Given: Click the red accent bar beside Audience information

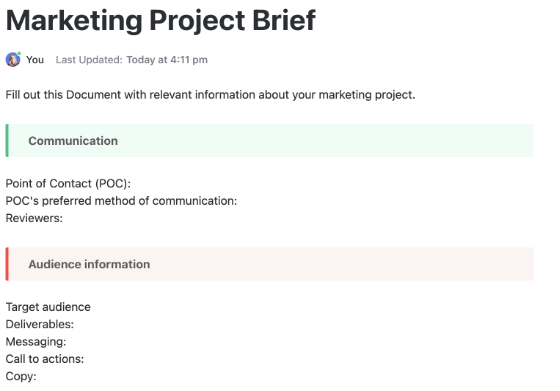Looking at the screenshot, I should click(7, 264).
